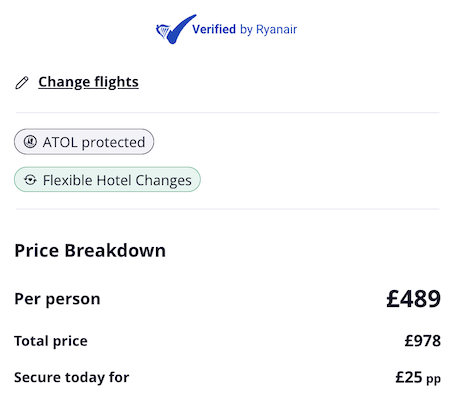454x394 pixels.
Task: Select the £25 pp deposit amount
Action: (x=418, y=378)
